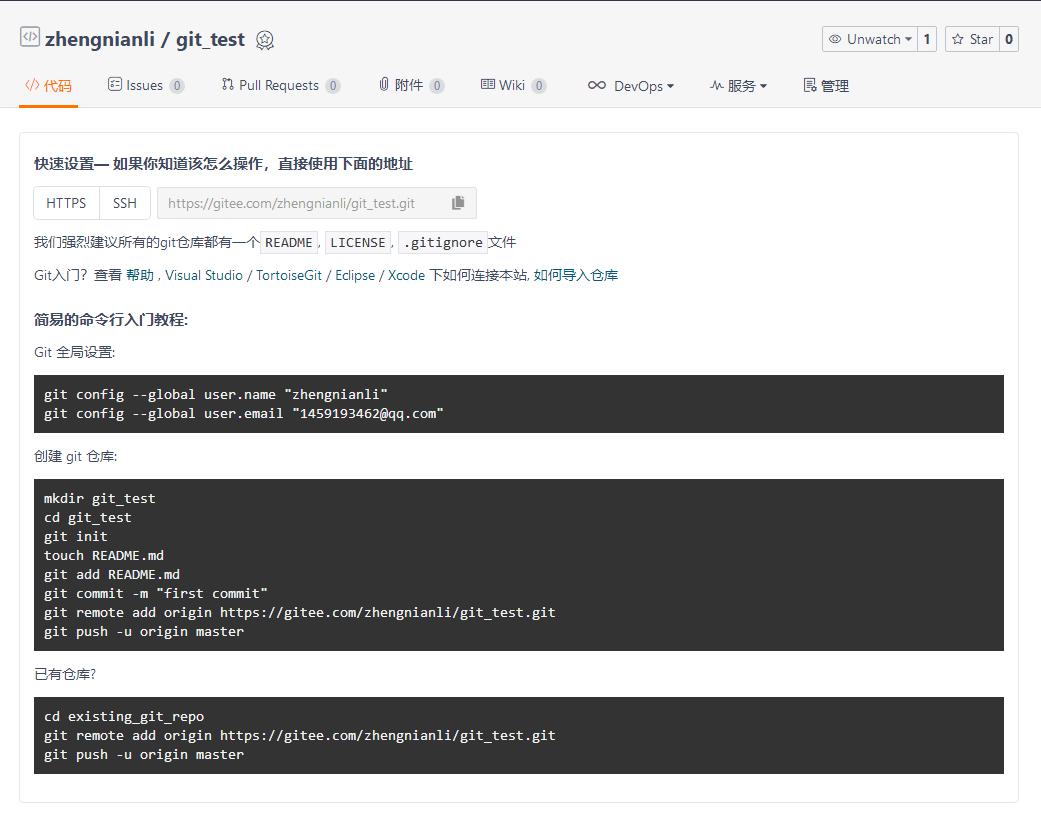Click the 'git commit -m' command line
1041x814 pixels.
click(155, 594)
